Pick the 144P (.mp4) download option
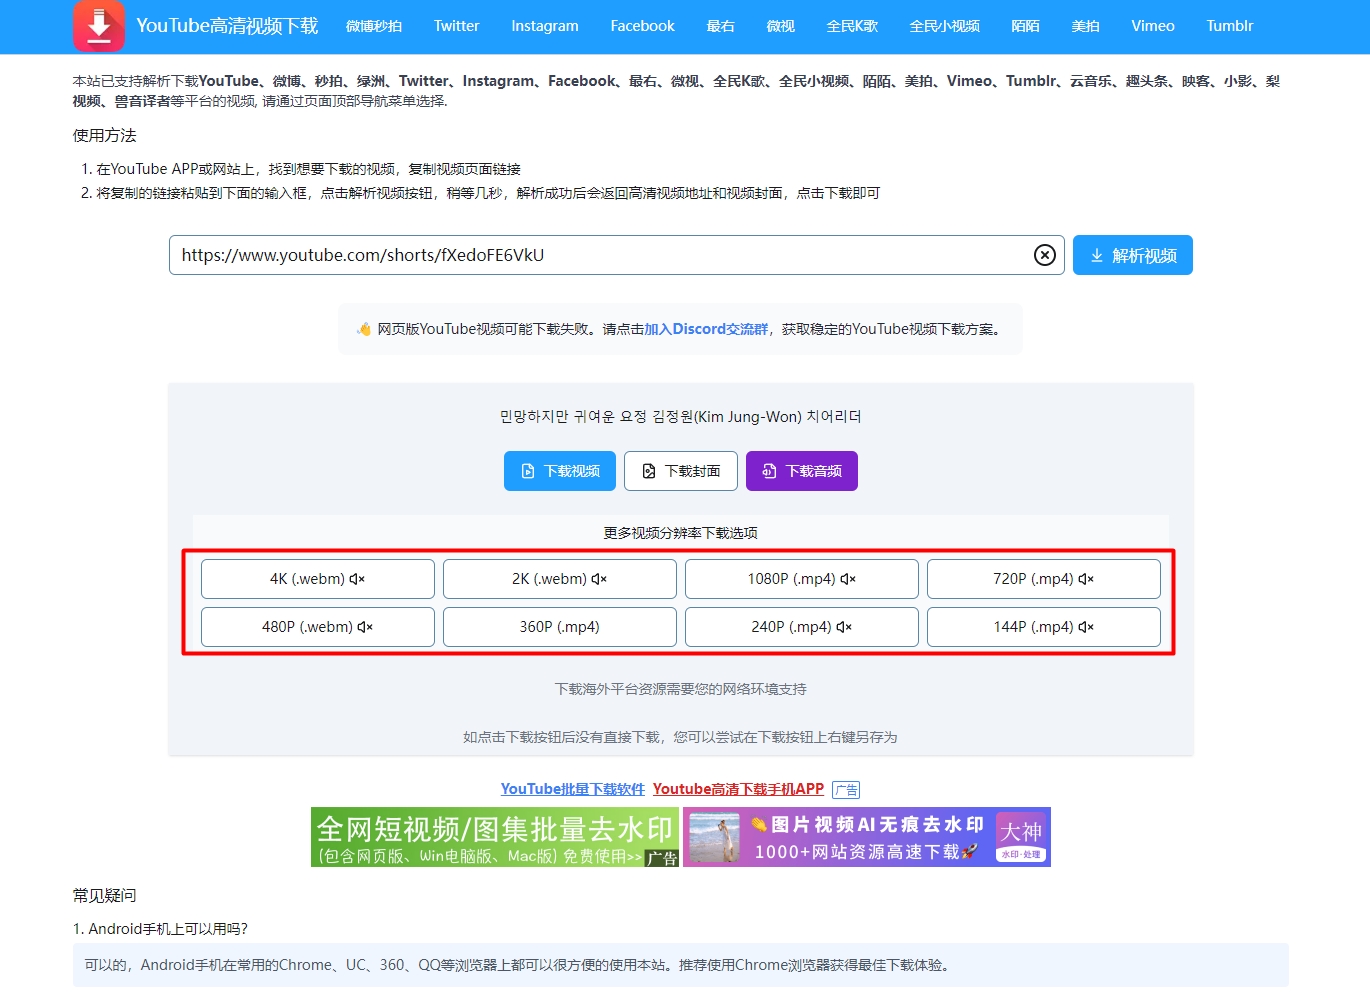1370x998 pixels. pos(1044,627)
